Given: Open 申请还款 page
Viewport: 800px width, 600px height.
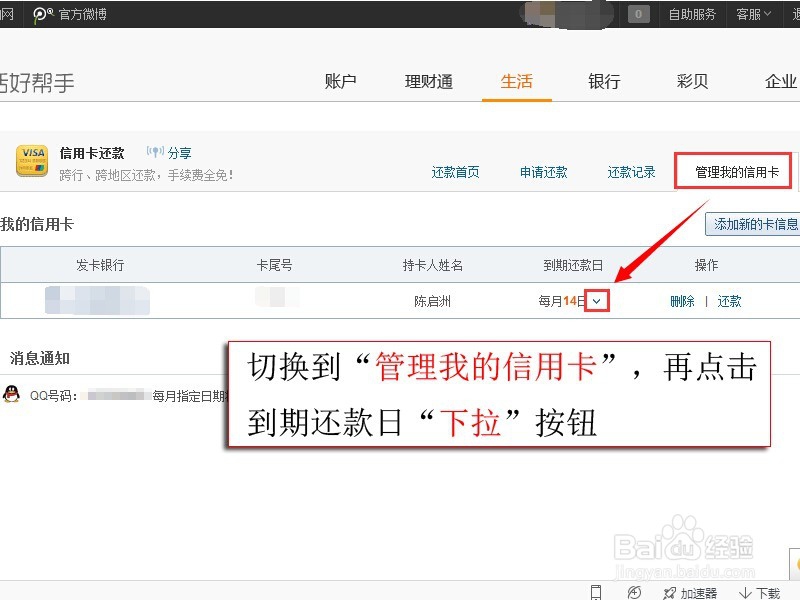Looking at the screenshot, I should [544, 171].
